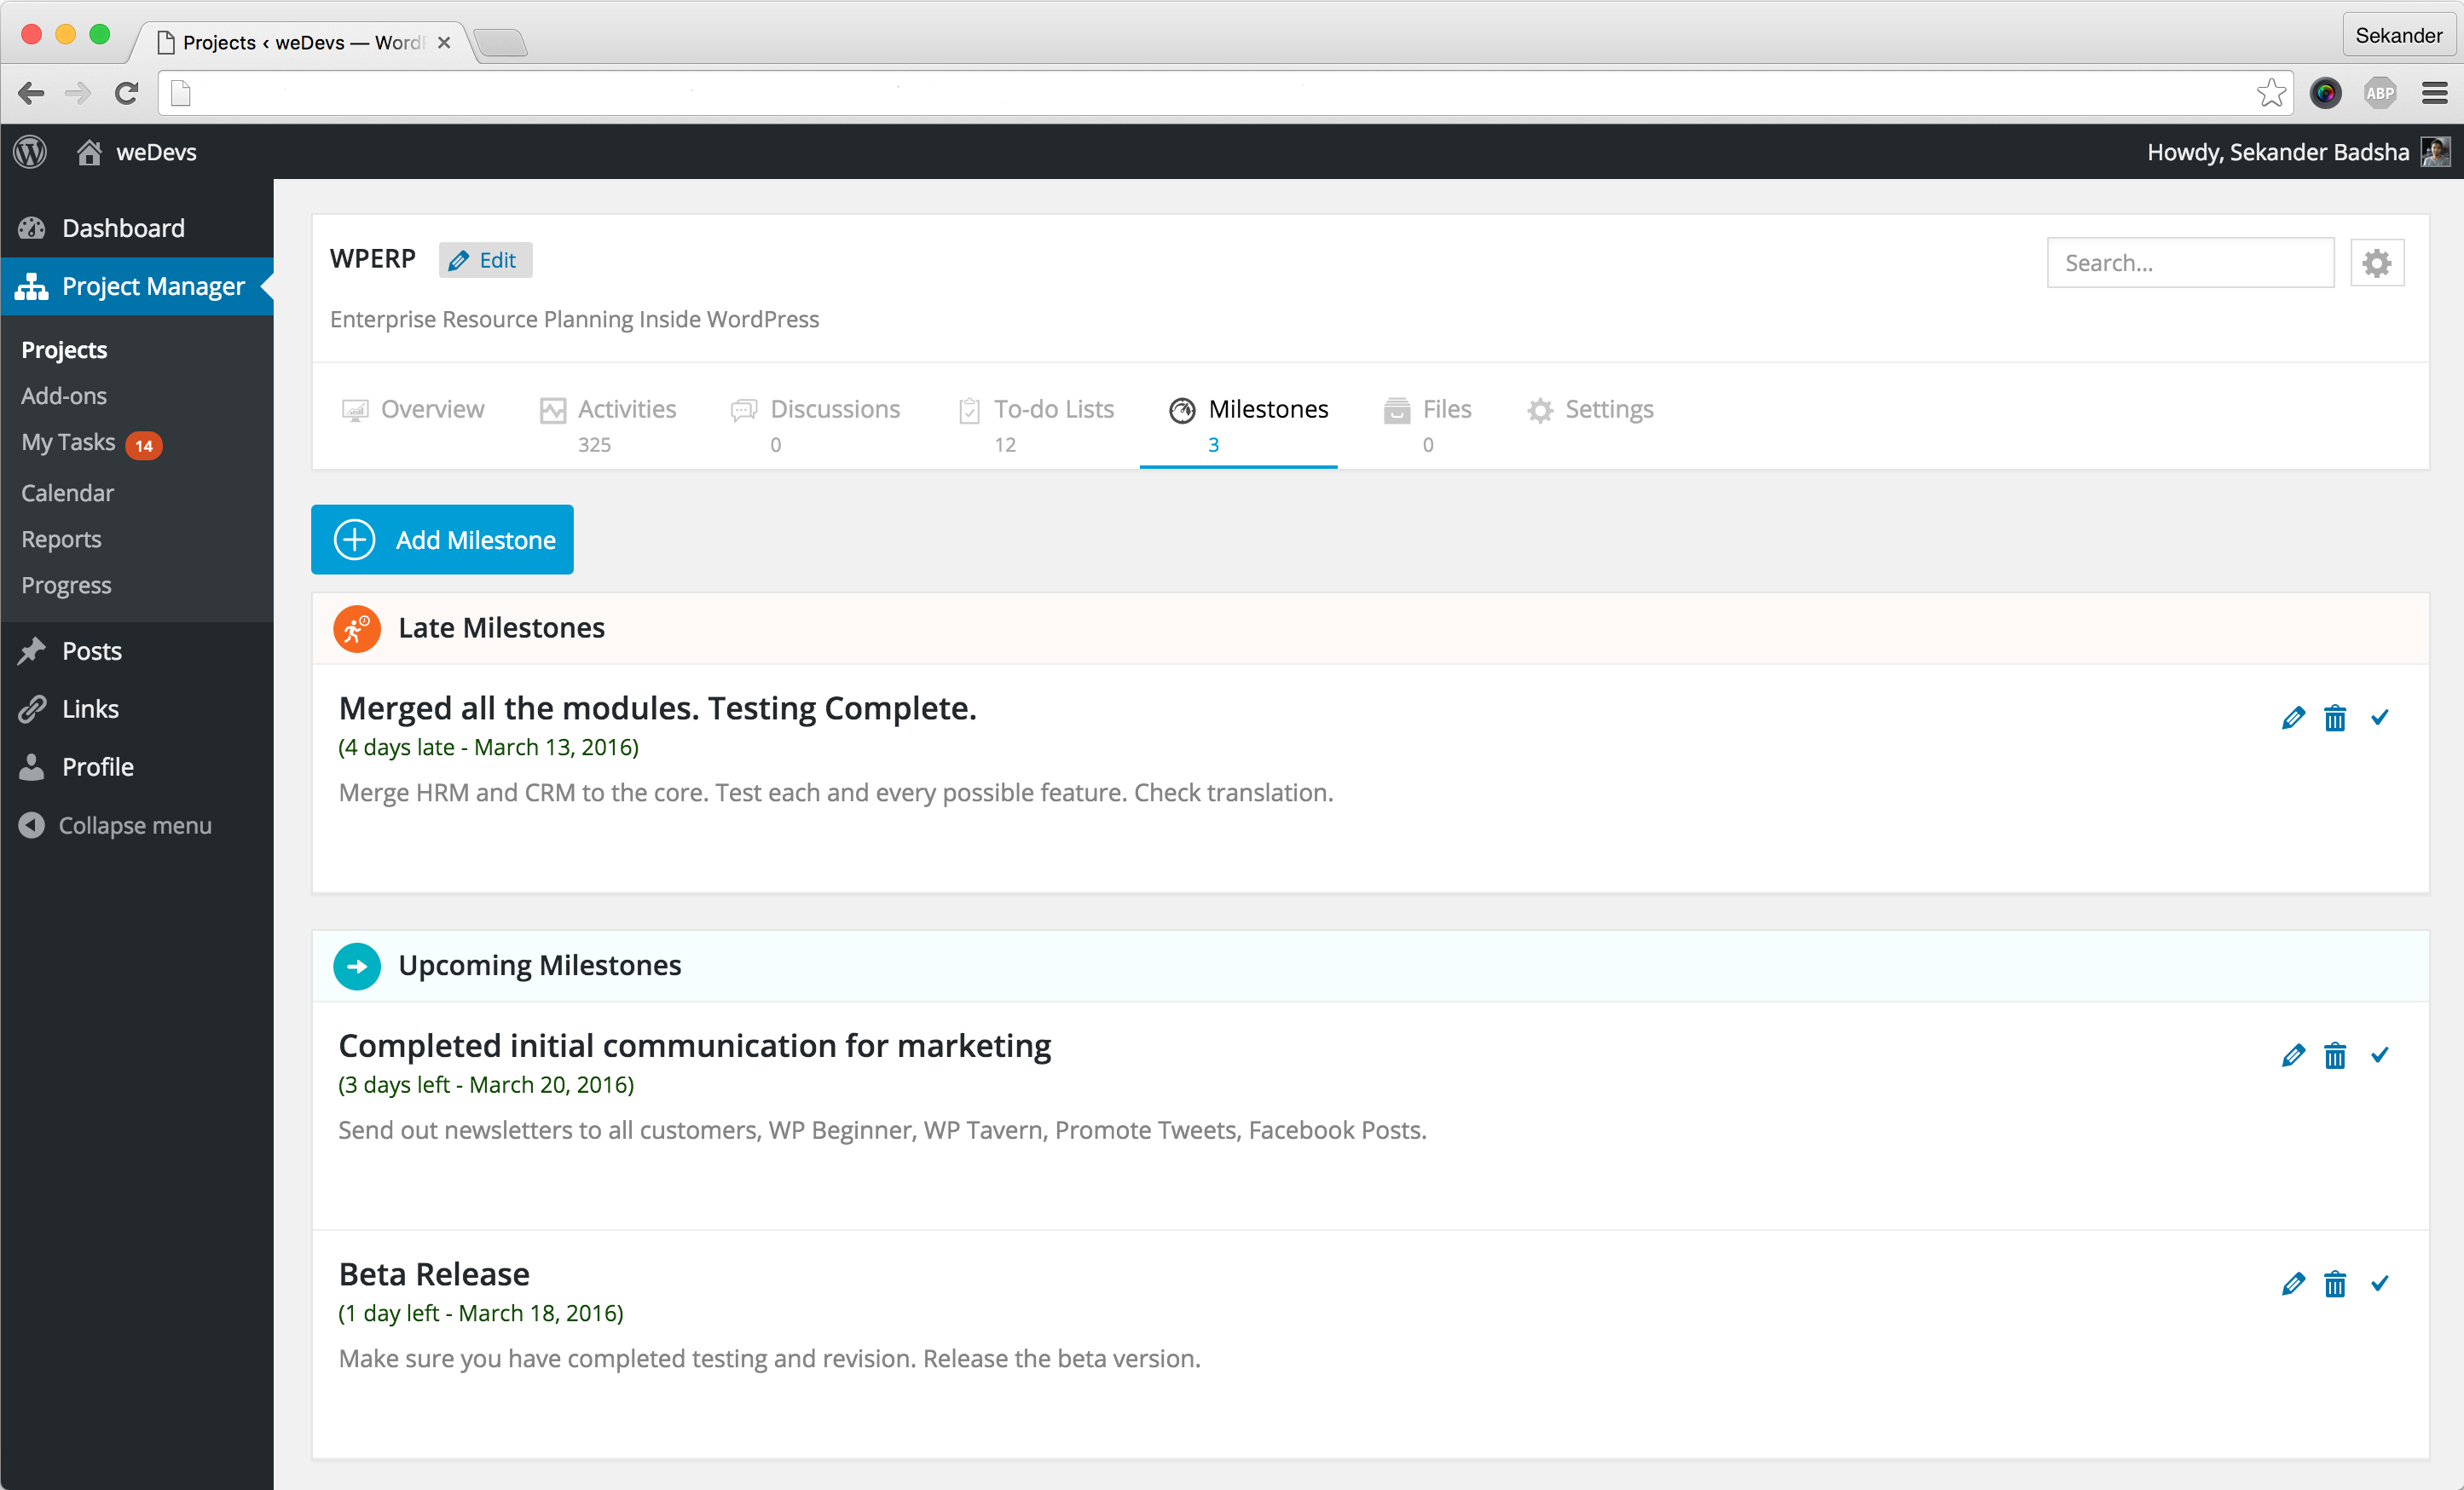Delete the Beta Release milestone
This screenshot has width=2464, height=1490.
pos(2335,1284)
